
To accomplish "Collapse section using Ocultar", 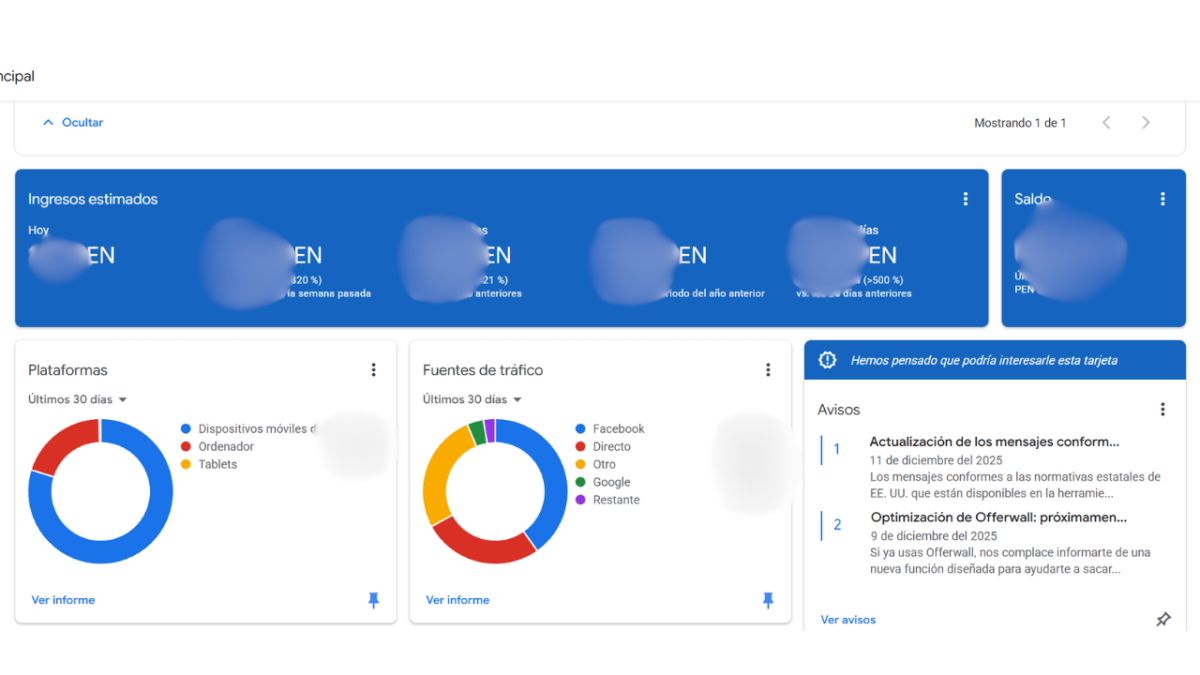I will (x=73, y=123).
